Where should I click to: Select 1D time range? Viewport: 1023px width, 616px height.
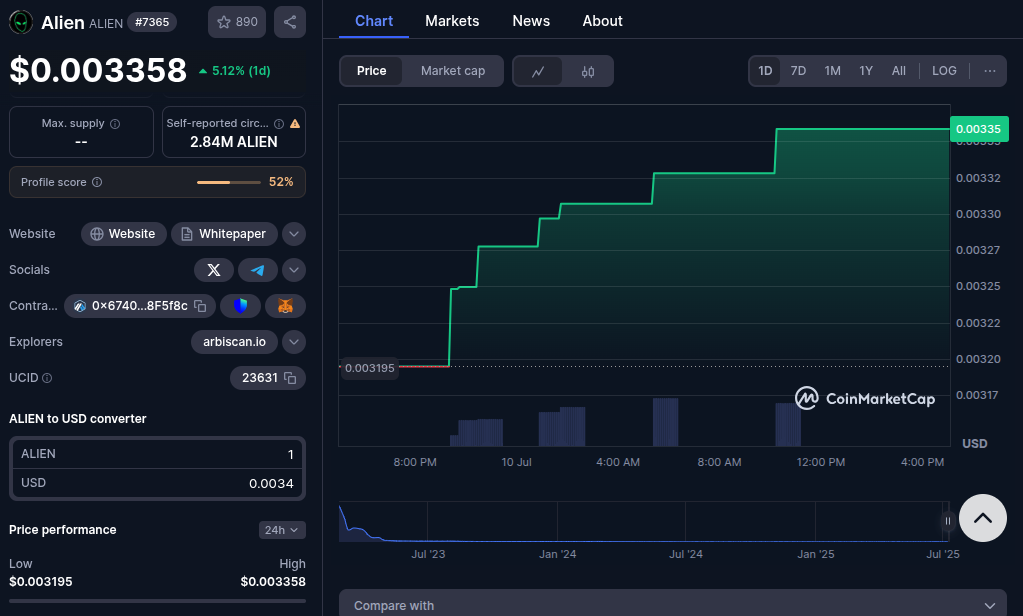point(765,71)
